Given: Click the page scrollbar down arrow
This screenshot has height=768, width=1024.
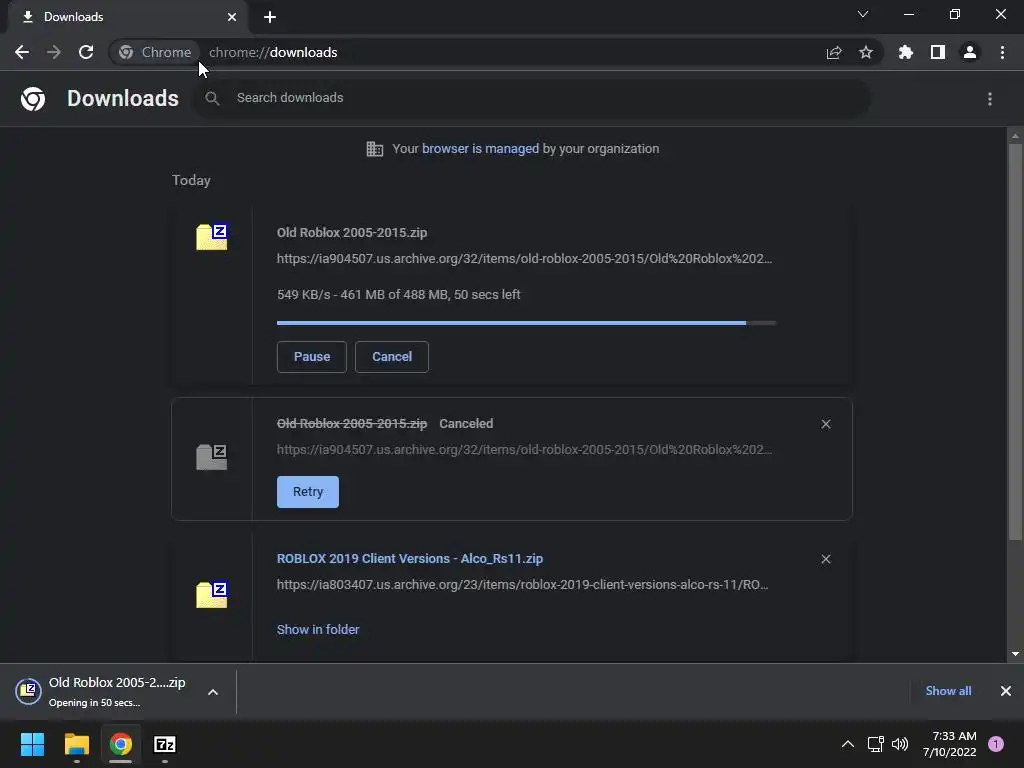Looking at the screenshot, I should tap(1015, 654).
